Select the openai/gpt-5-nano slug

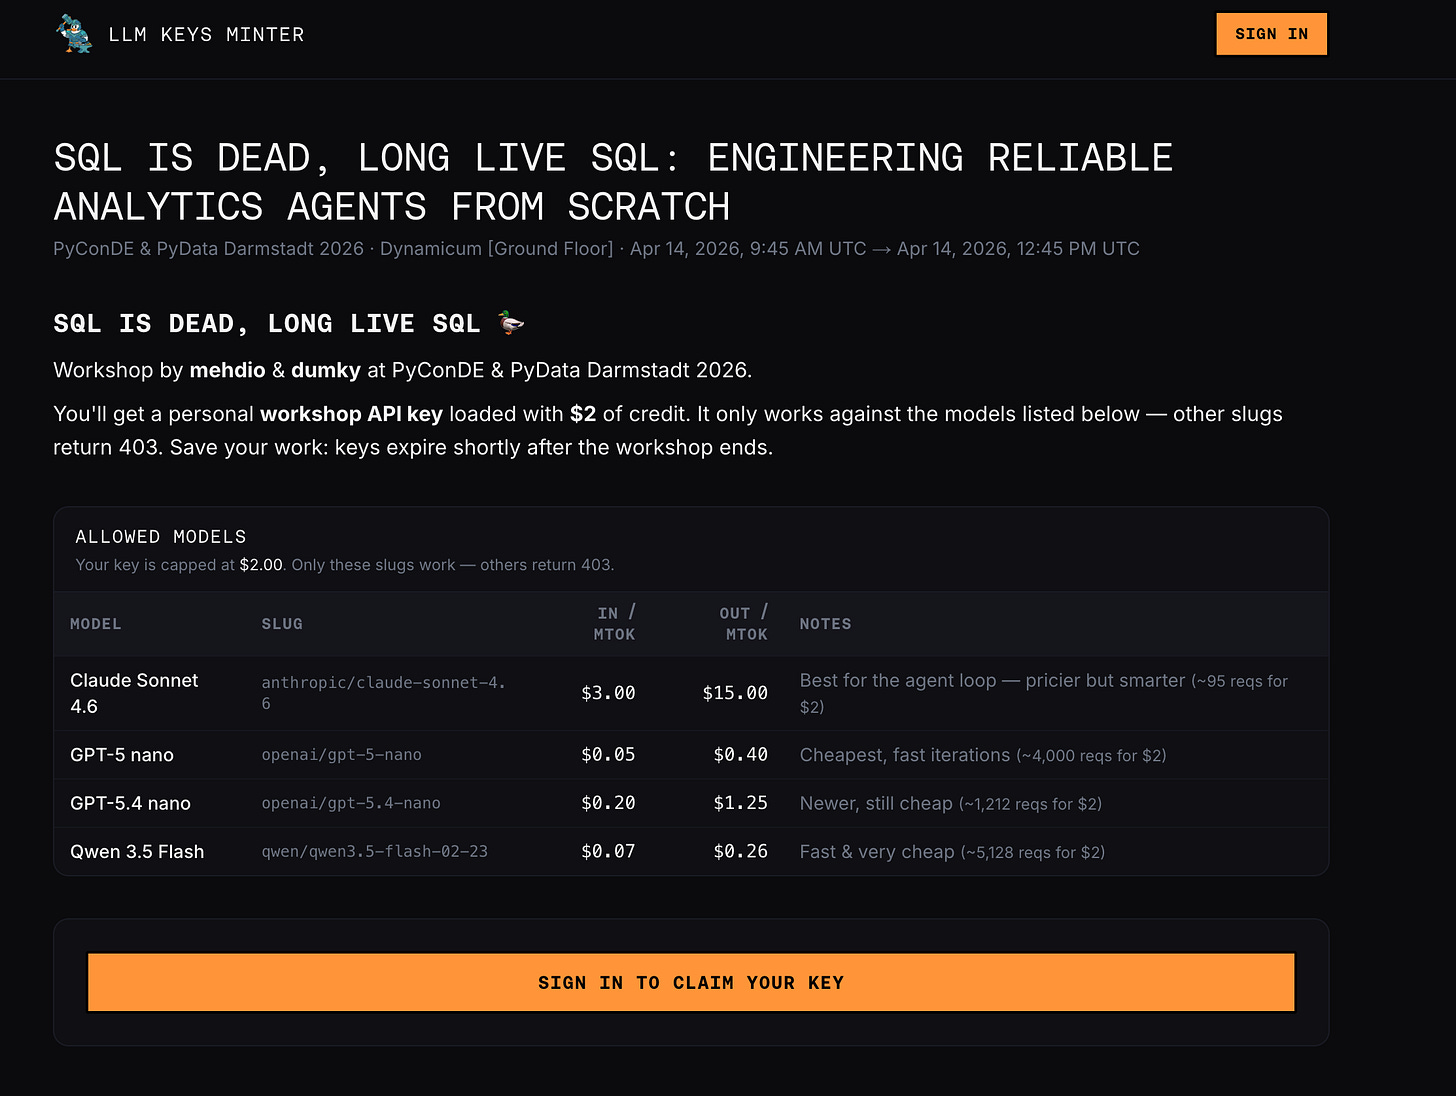[x=342, y=755]
